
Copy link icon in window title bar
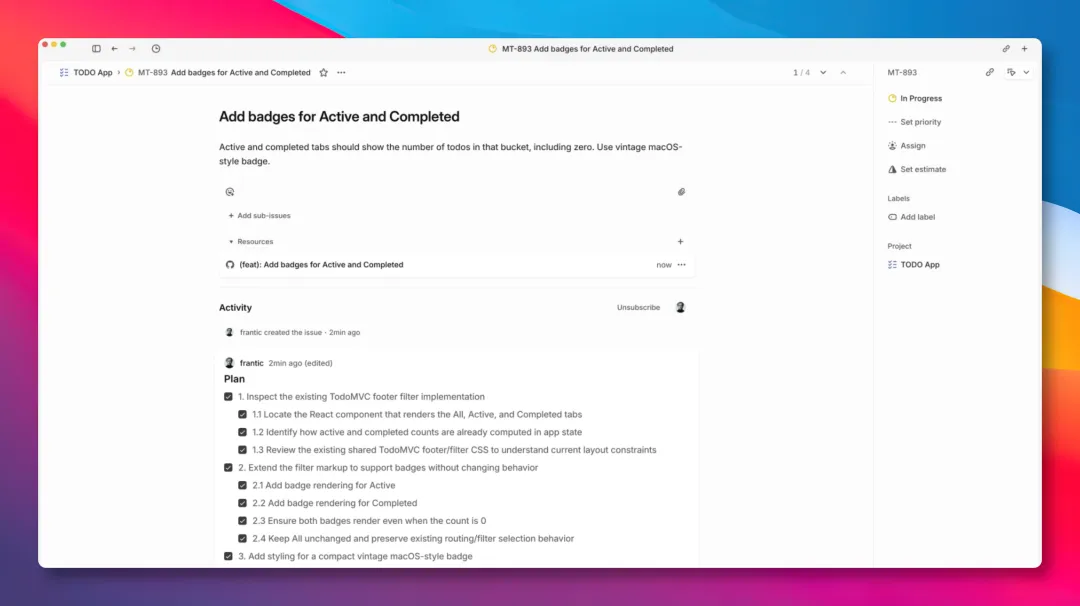pyautogui.click(x=1006, y=49)
